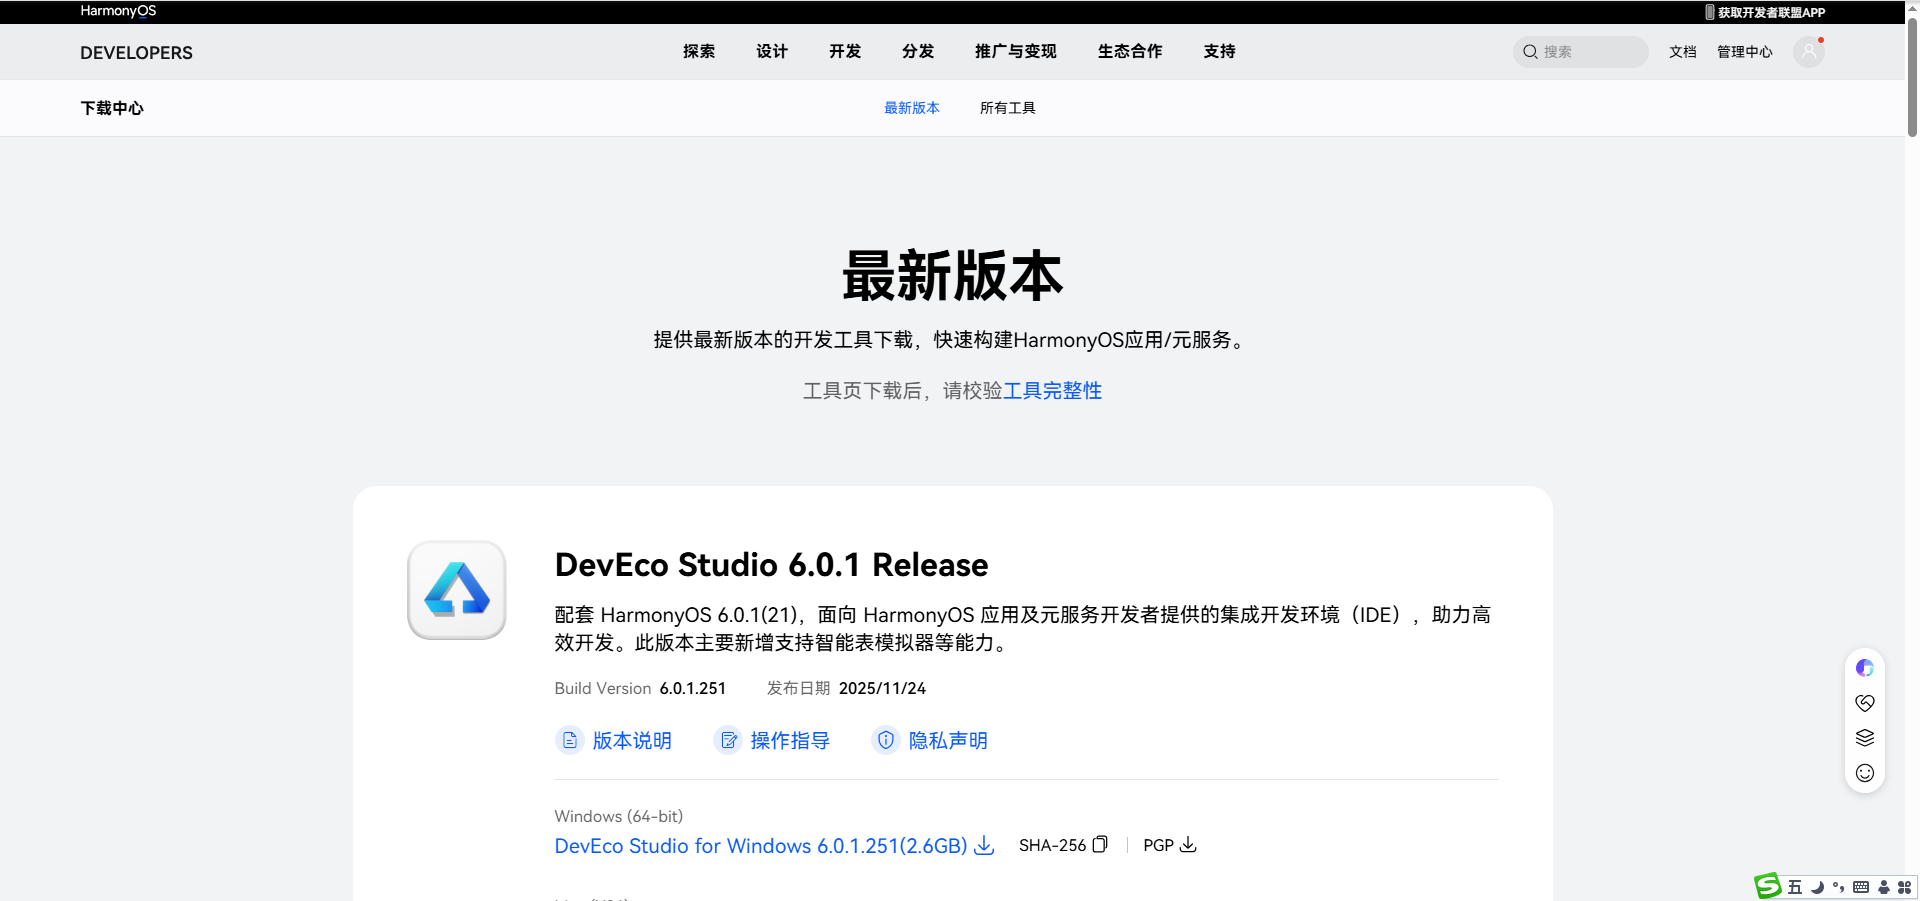Open the soft keyboard icon in IME toolbar
The height and width of the screenshot is (901, 1920).
(1861, 887)
